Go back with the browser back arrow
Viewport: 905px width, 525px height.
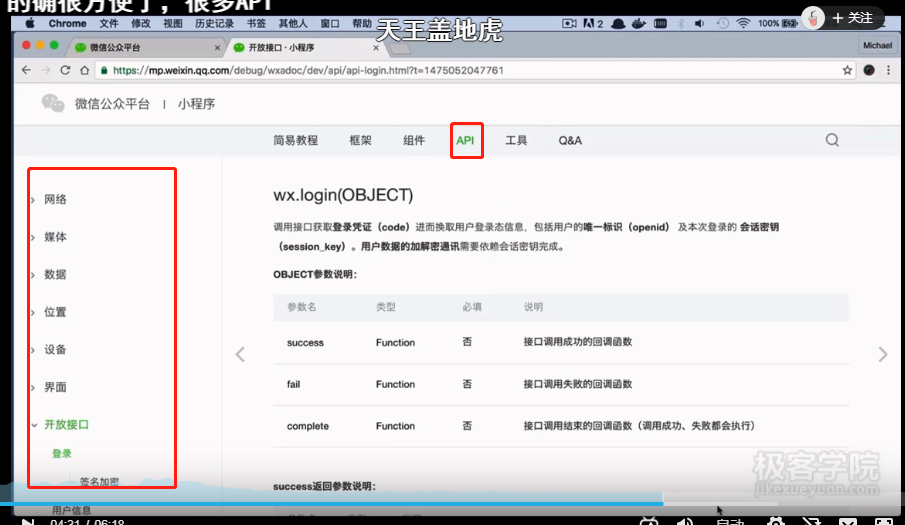click(x=26, y=70)
